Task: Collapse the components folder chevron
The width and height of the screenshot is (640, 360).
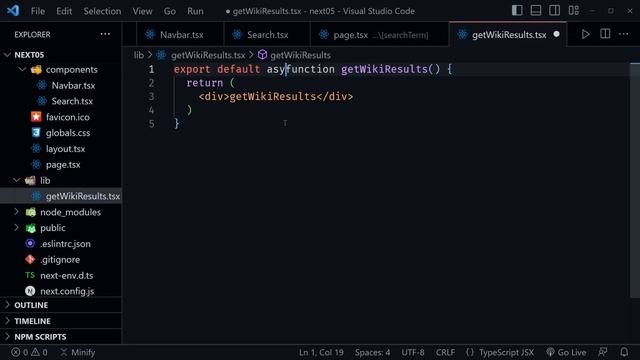Action: pos(22,69)
